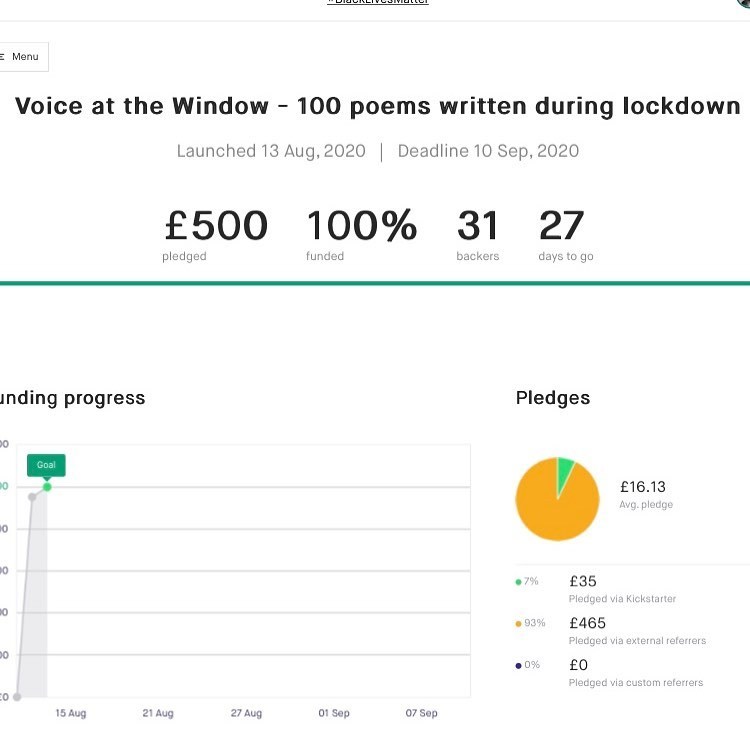Click the £16.13 average pledge value

click(x=643, y=487)
